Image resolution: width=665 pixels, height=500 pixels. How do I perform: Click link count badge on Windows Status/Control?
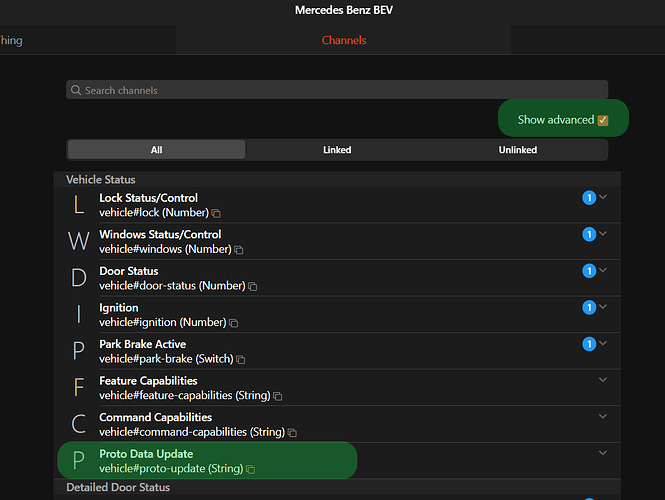pyautogui.click(x=589, y=234)
